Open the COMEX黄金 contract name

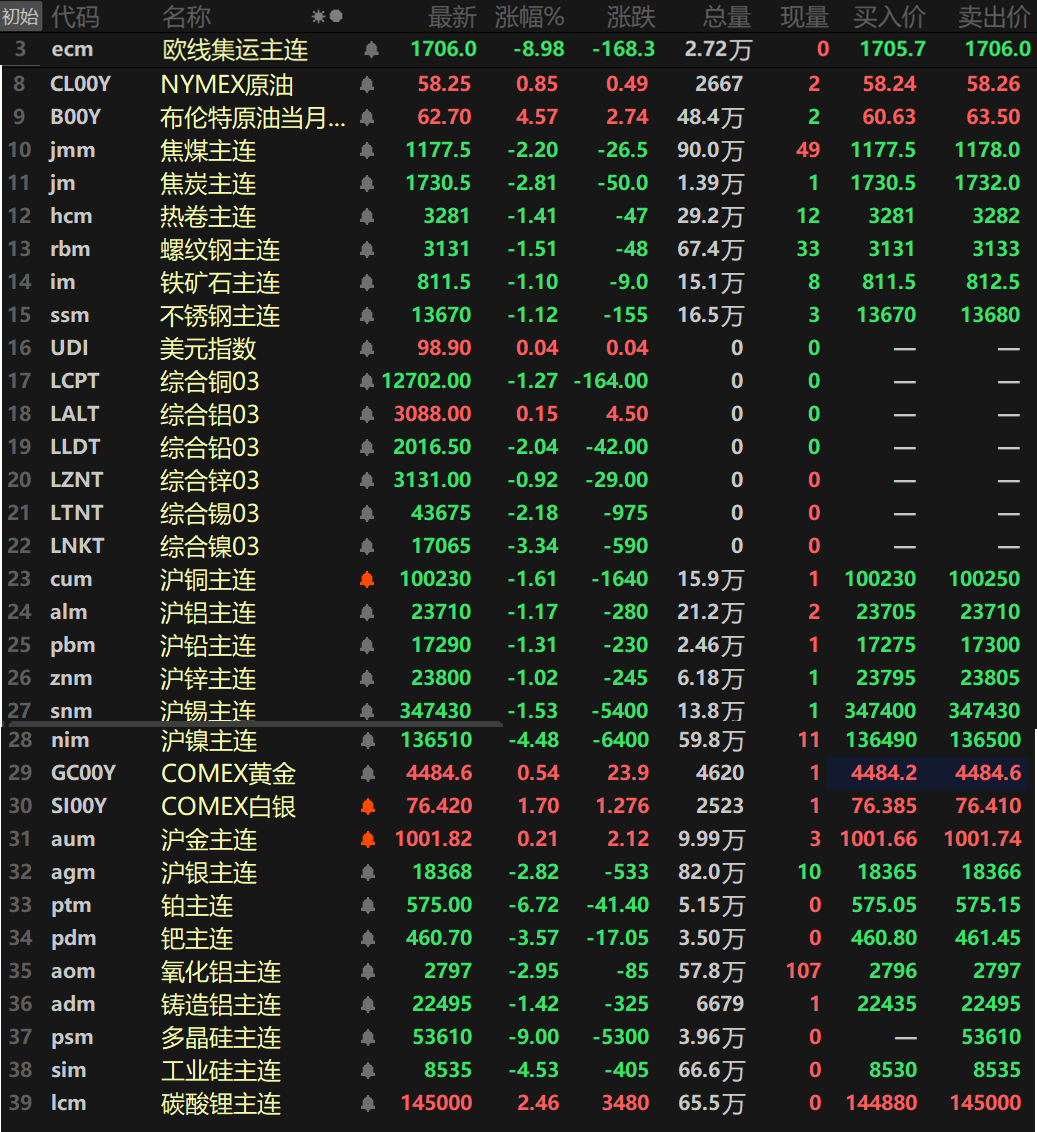(x=228, y=773)
